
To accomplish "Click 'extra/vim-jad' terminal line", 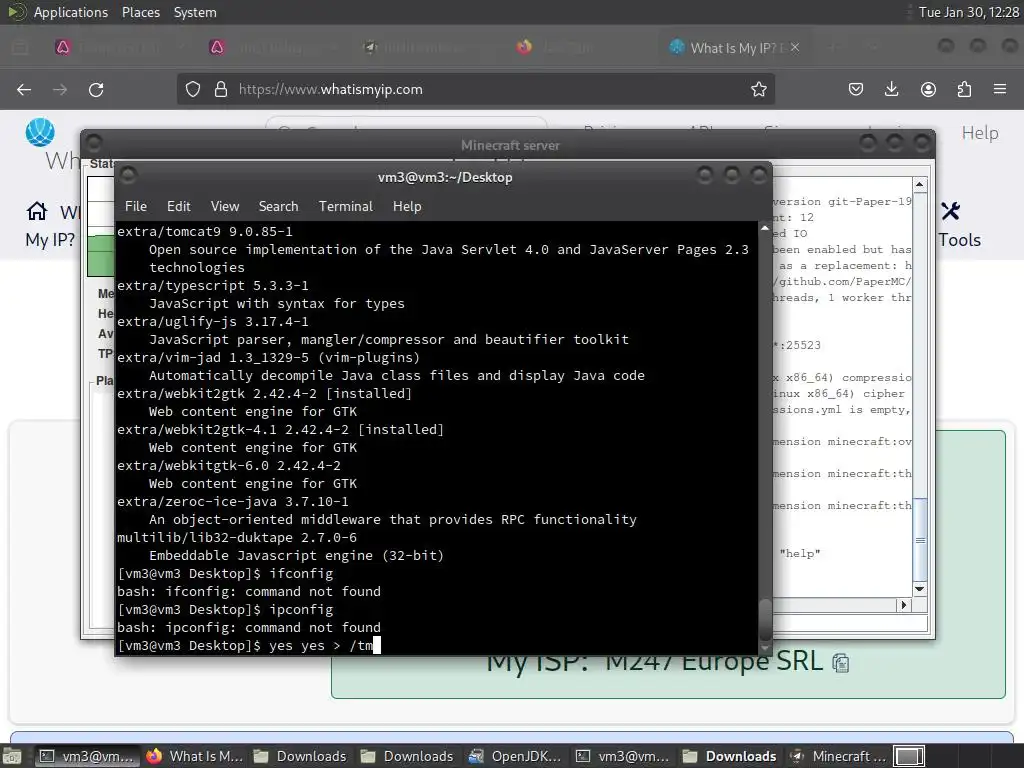I will click(x=268, y=357).
